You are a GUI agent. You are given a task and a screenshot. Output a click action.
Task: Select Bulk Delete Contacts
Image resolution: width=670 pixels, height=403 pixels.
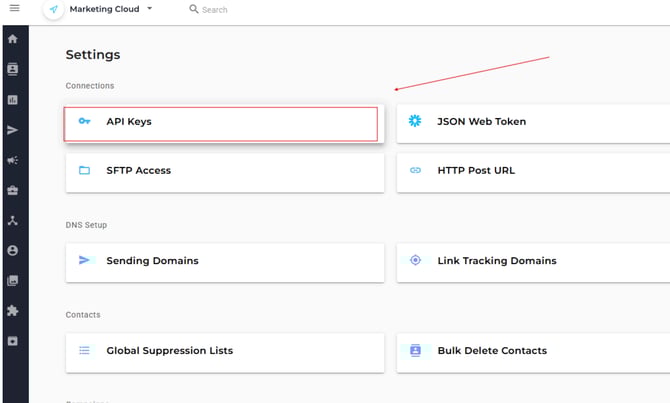(x=533, y=351)
